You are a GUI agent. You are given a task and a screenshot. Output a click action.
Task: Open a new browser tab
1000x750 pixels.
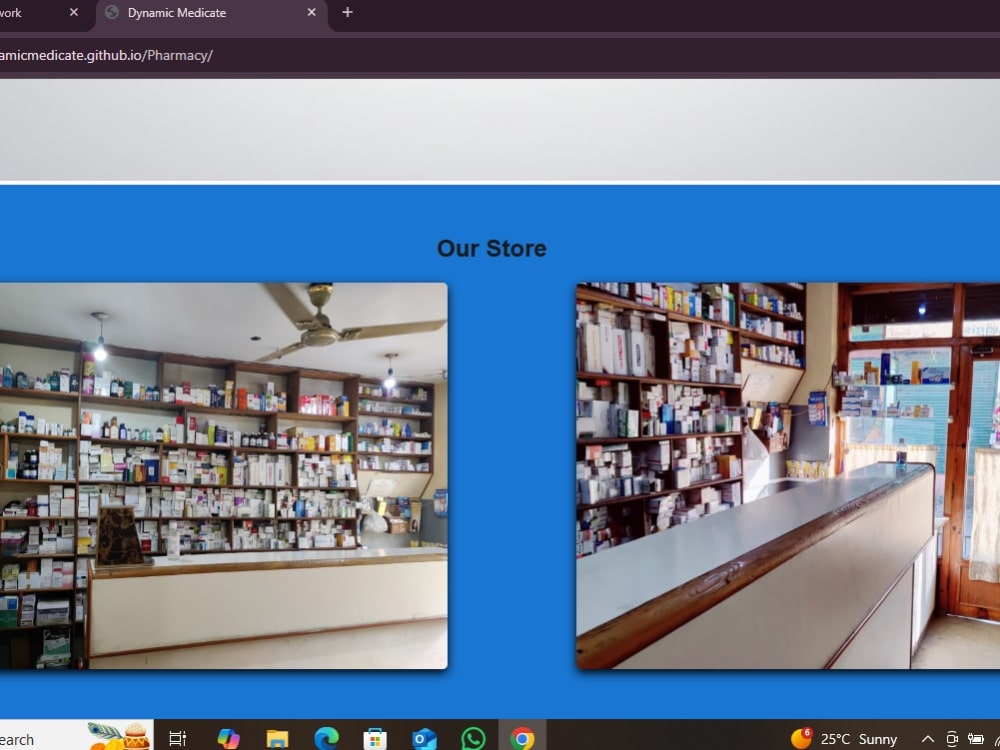(x=348, y=13)
